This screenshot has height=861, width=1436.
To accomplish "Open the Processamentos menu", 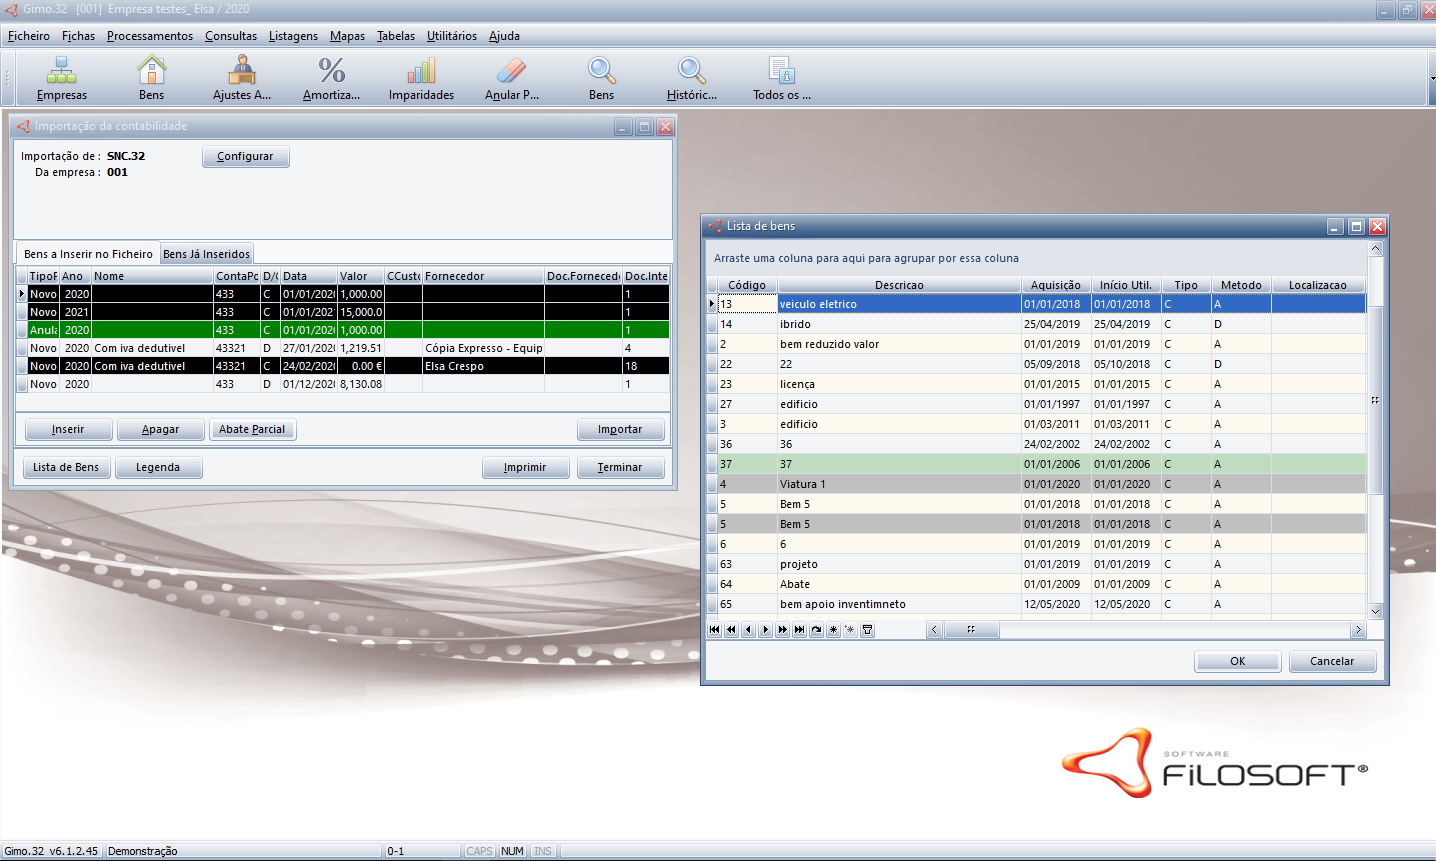I will tap(150, 36).
